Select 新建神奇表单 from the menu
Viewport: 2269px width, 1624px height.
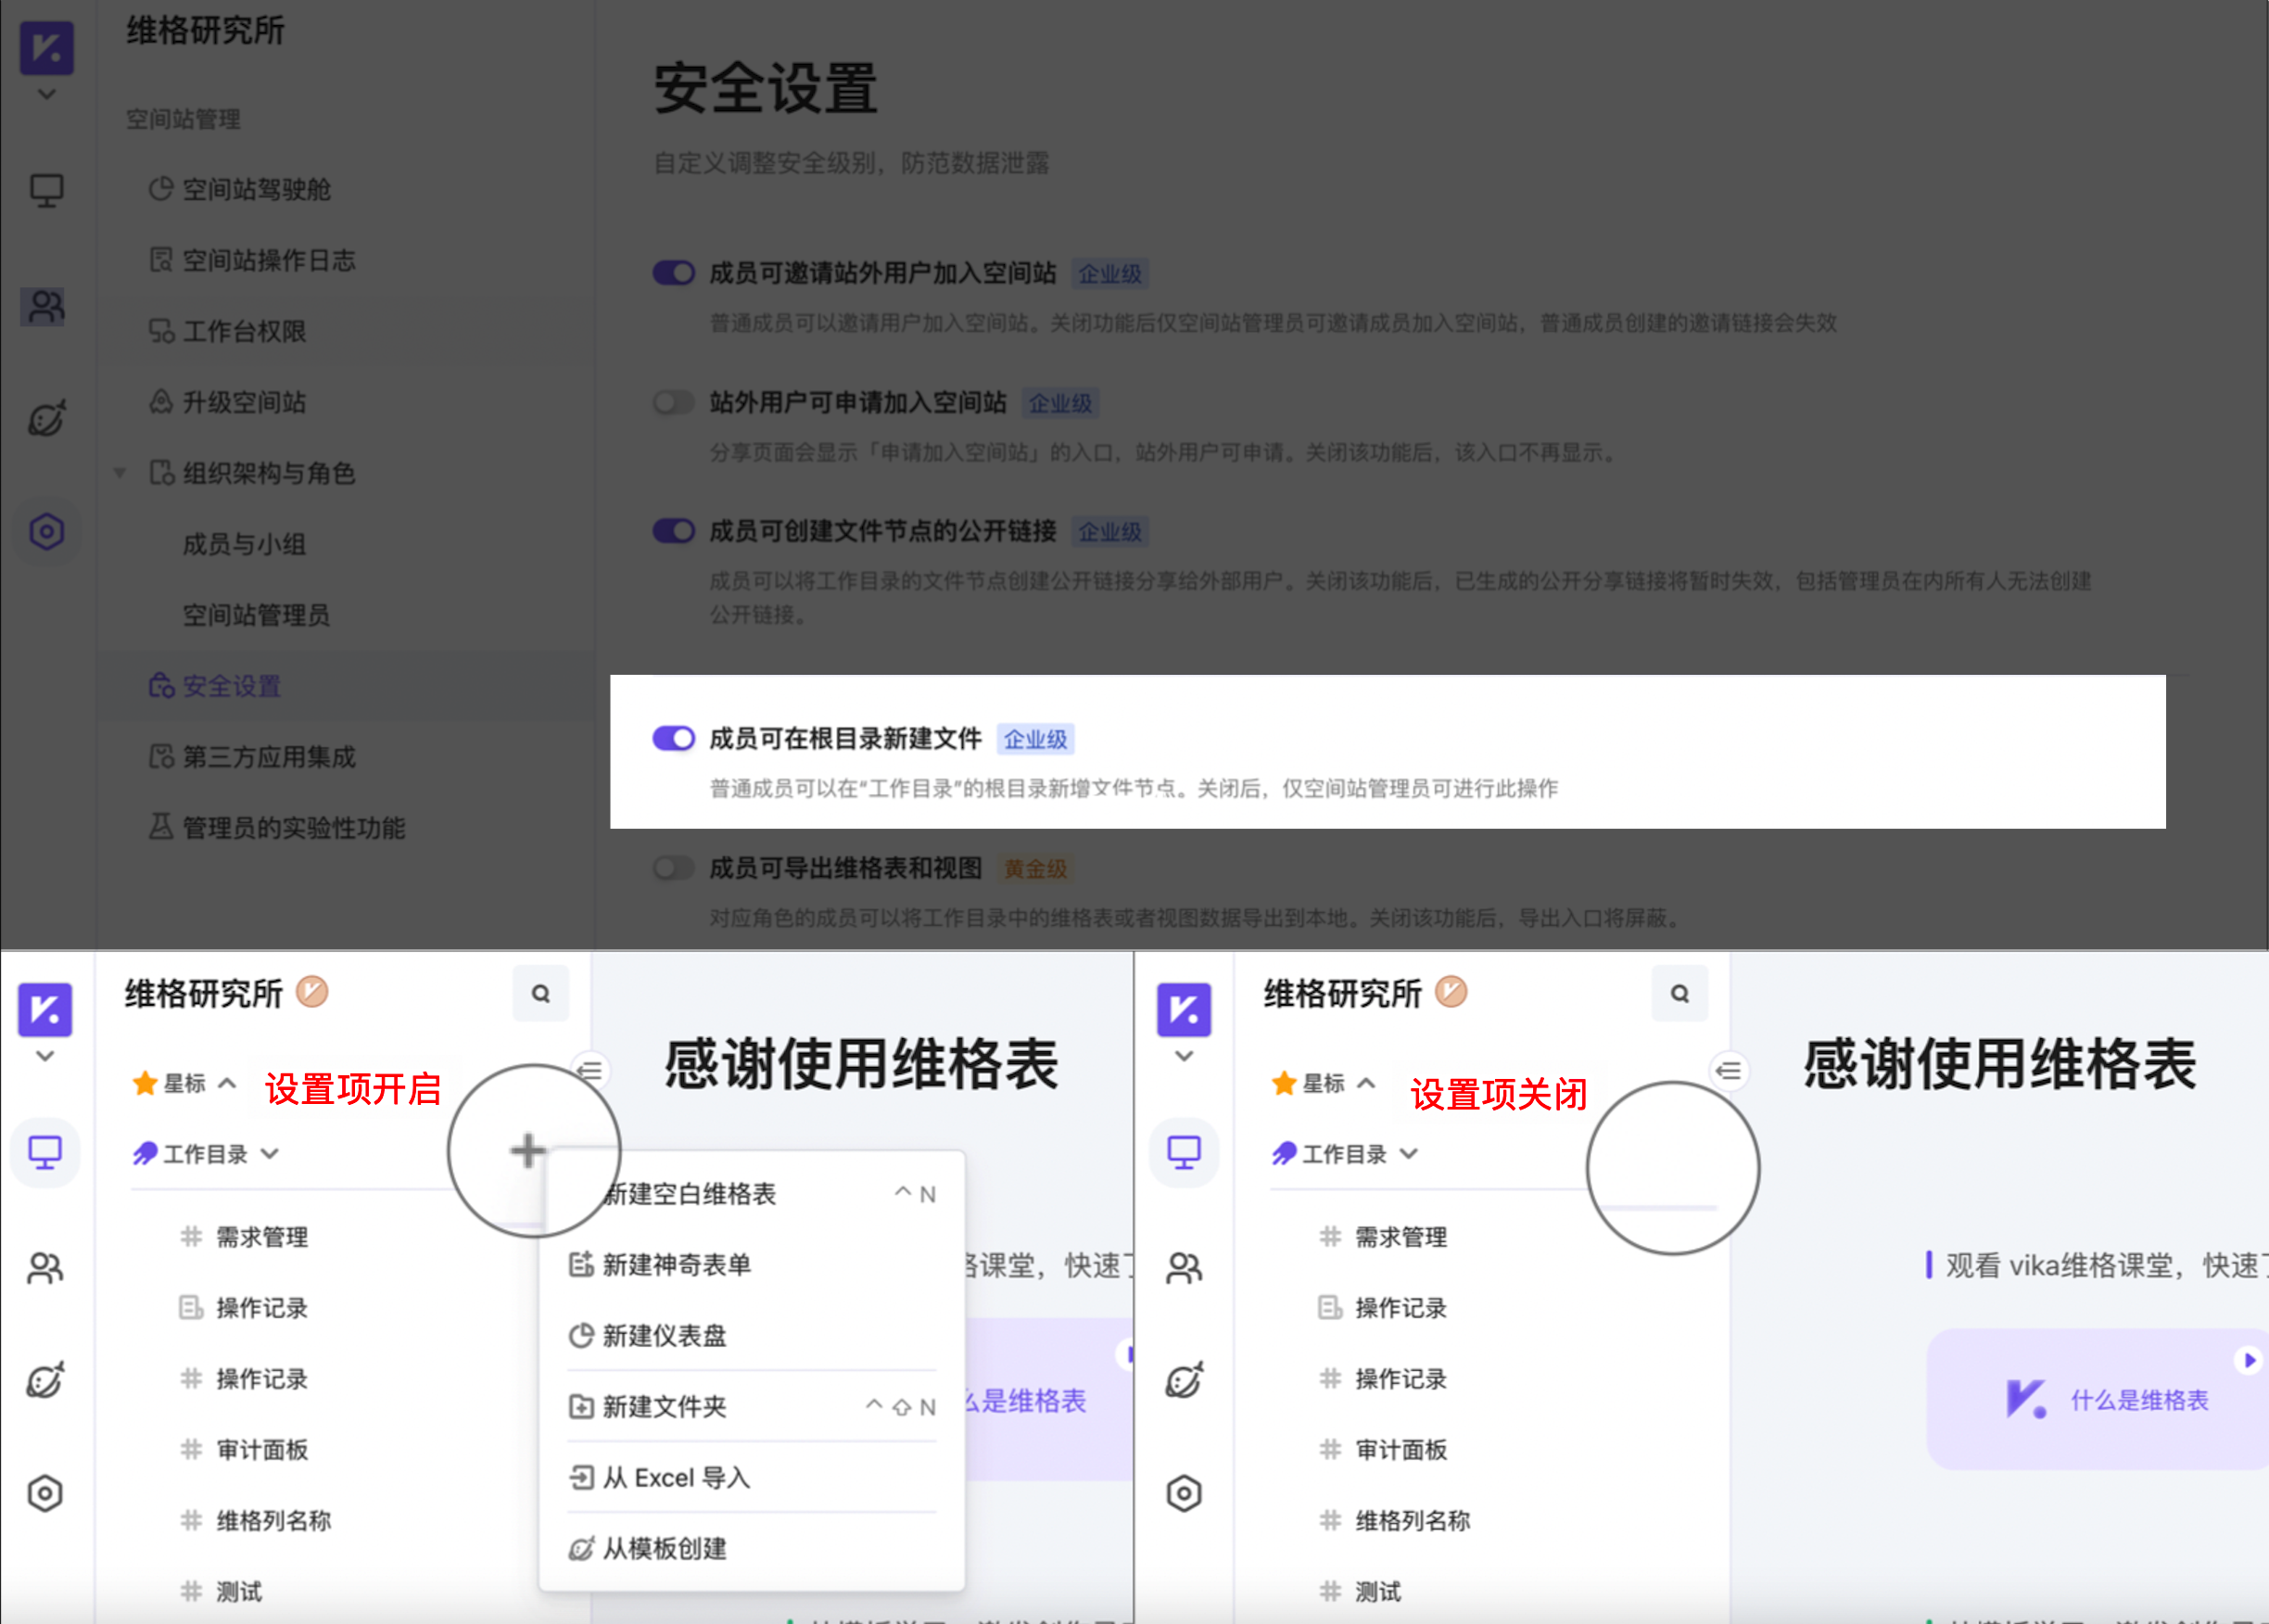click(x=676, y=1265)
